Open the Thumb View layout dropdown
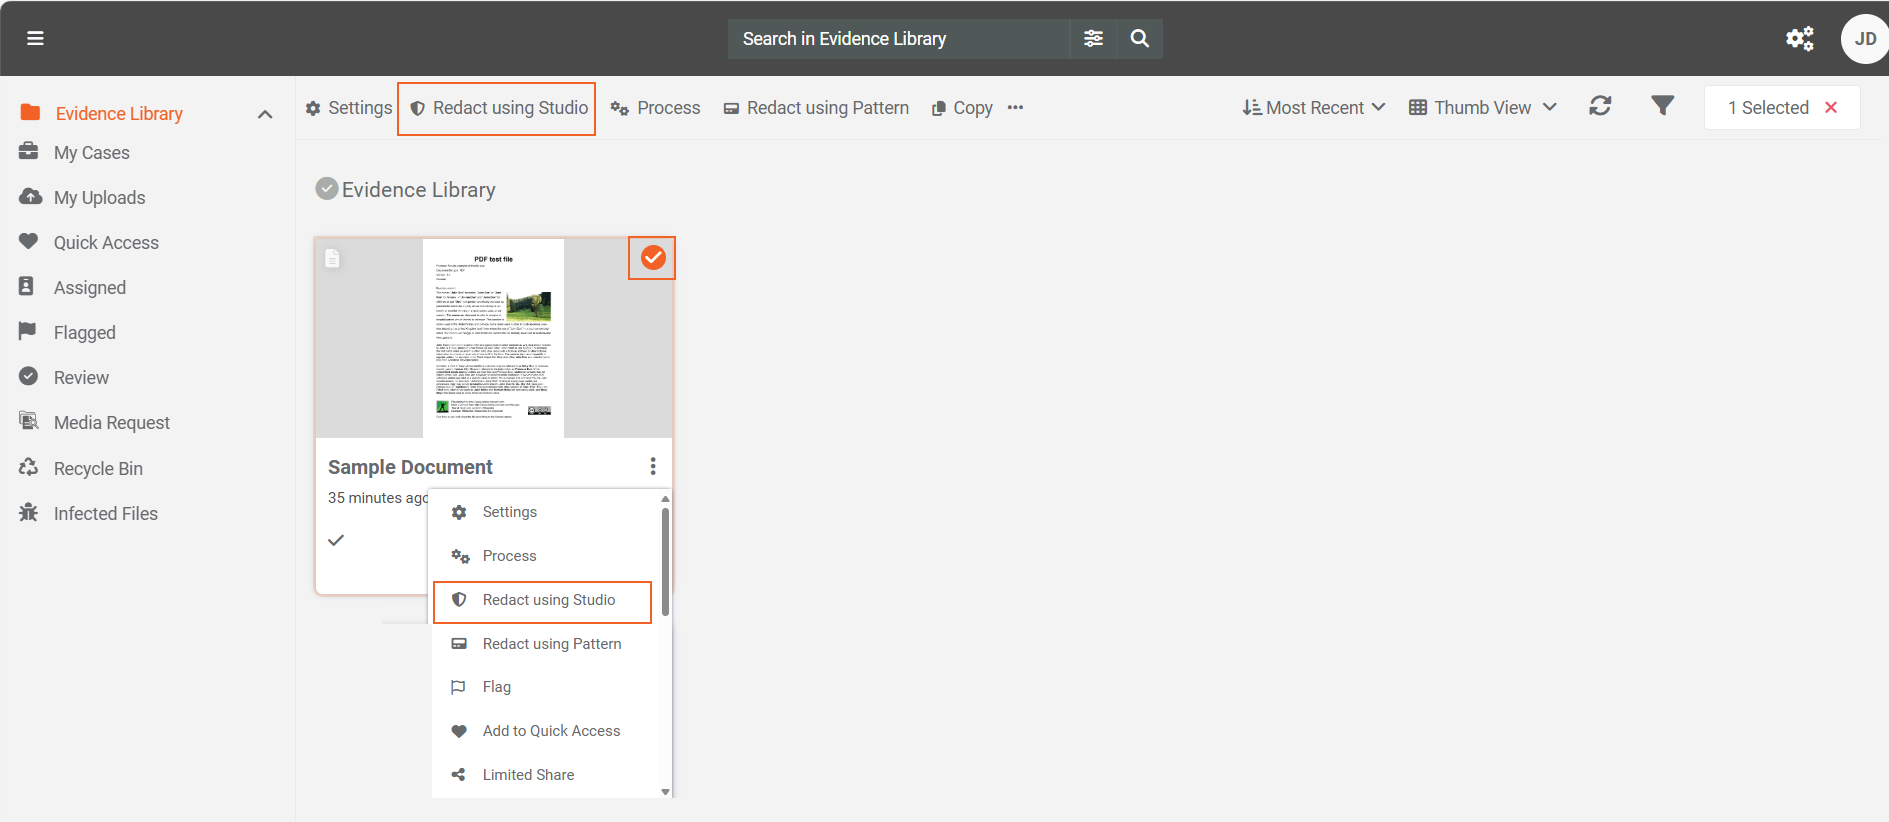Viewport: 1889px width, 822px height. (x=1482, y=108)
